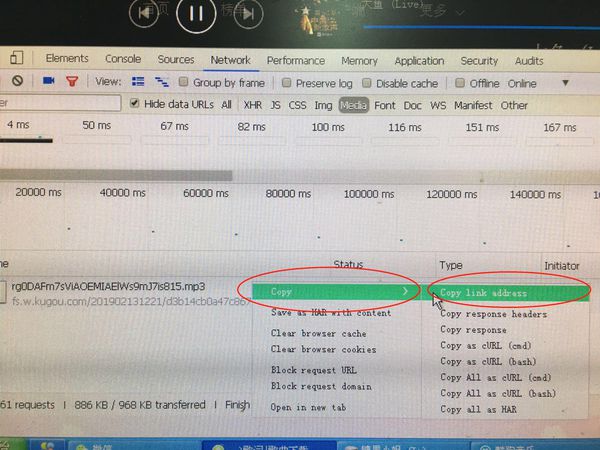Click the filter text input field
600x450 pixels.
[x=60, y=103]
